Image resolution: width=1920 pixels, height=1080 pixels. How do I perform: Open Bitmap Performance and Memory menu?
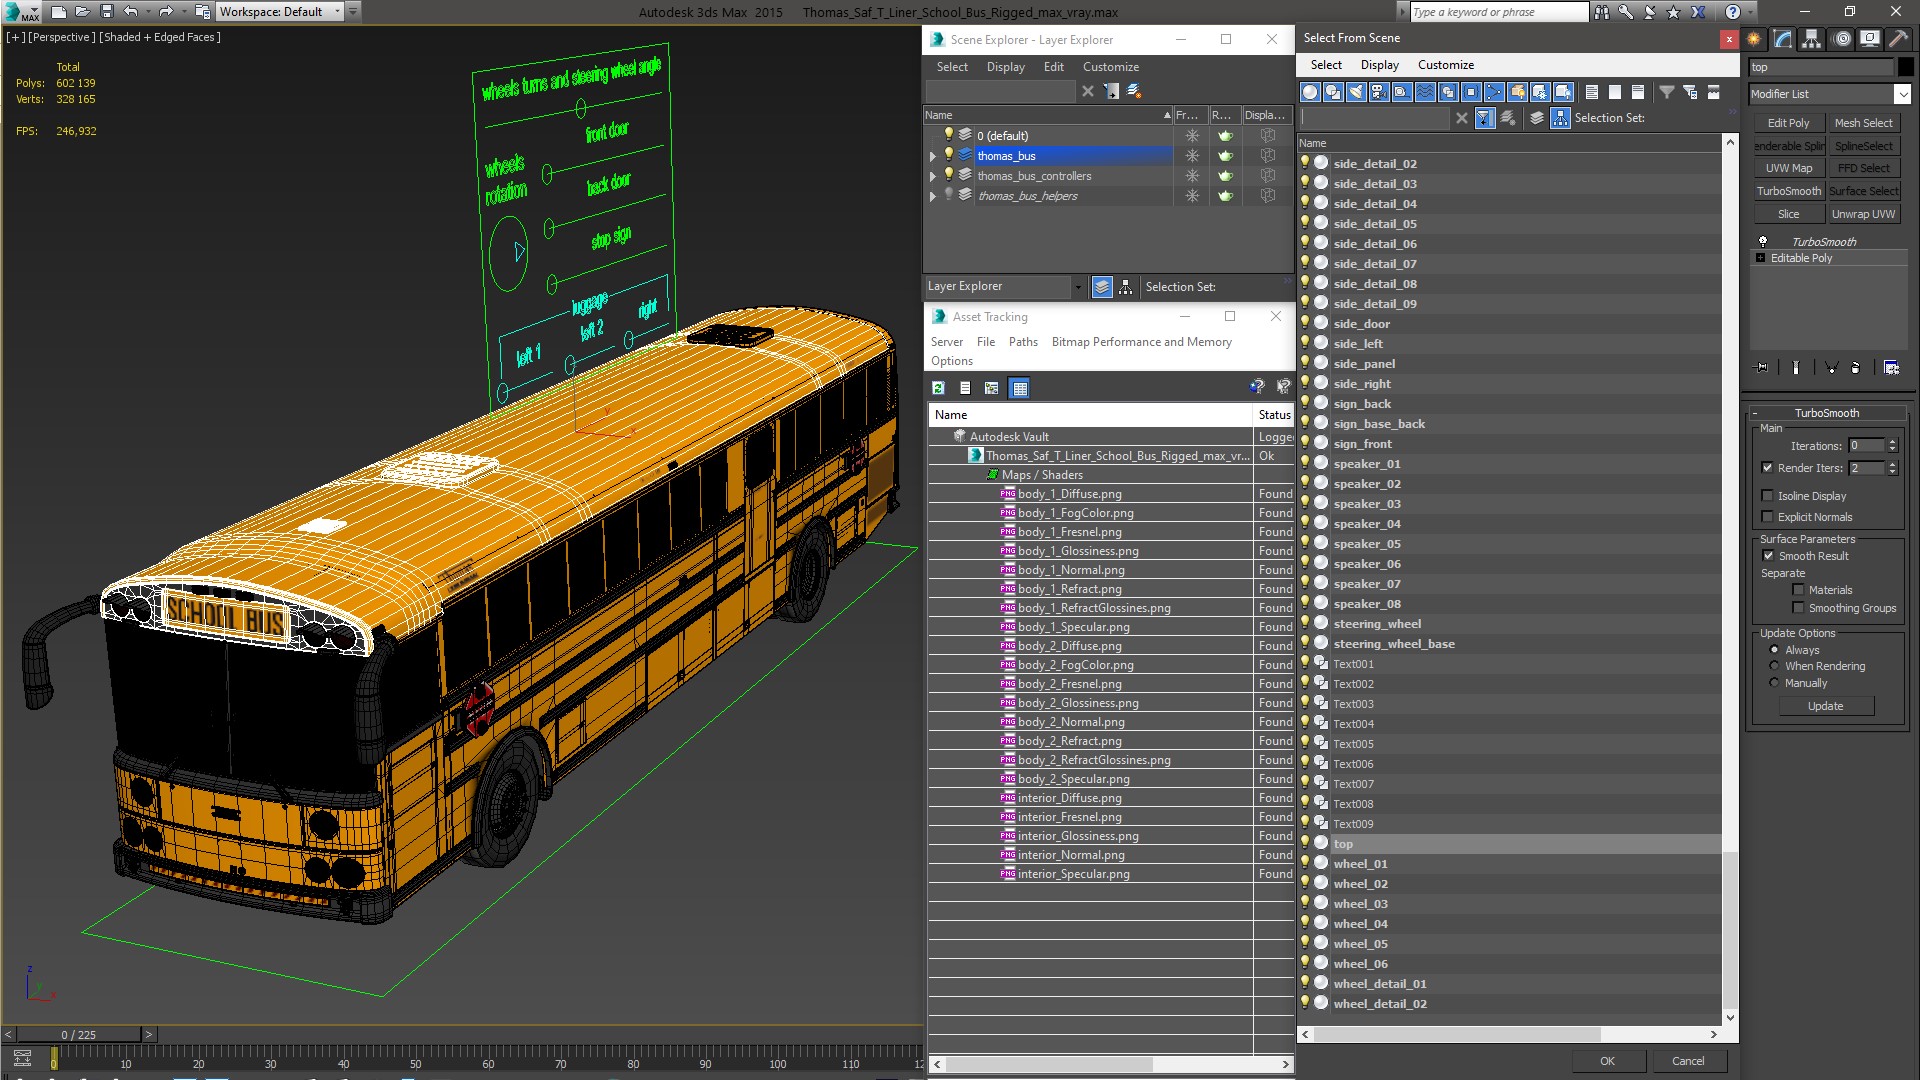[x=1141, y=342]
